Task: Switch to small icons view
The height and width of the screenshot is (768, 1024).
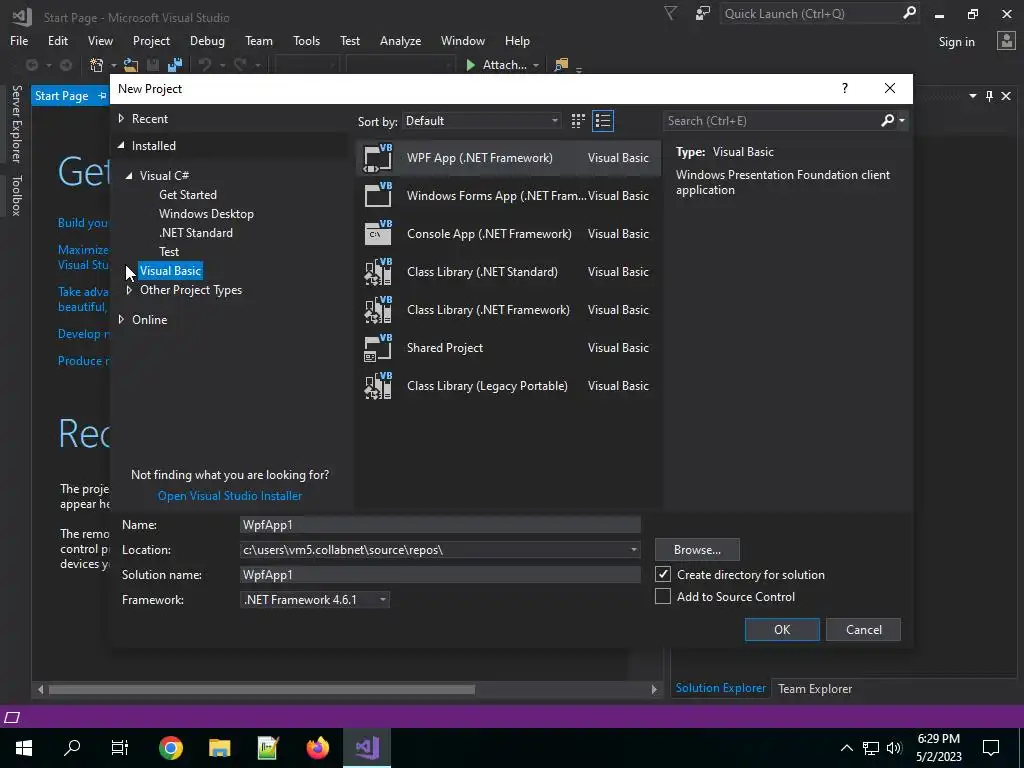Action: coord(578,121)
